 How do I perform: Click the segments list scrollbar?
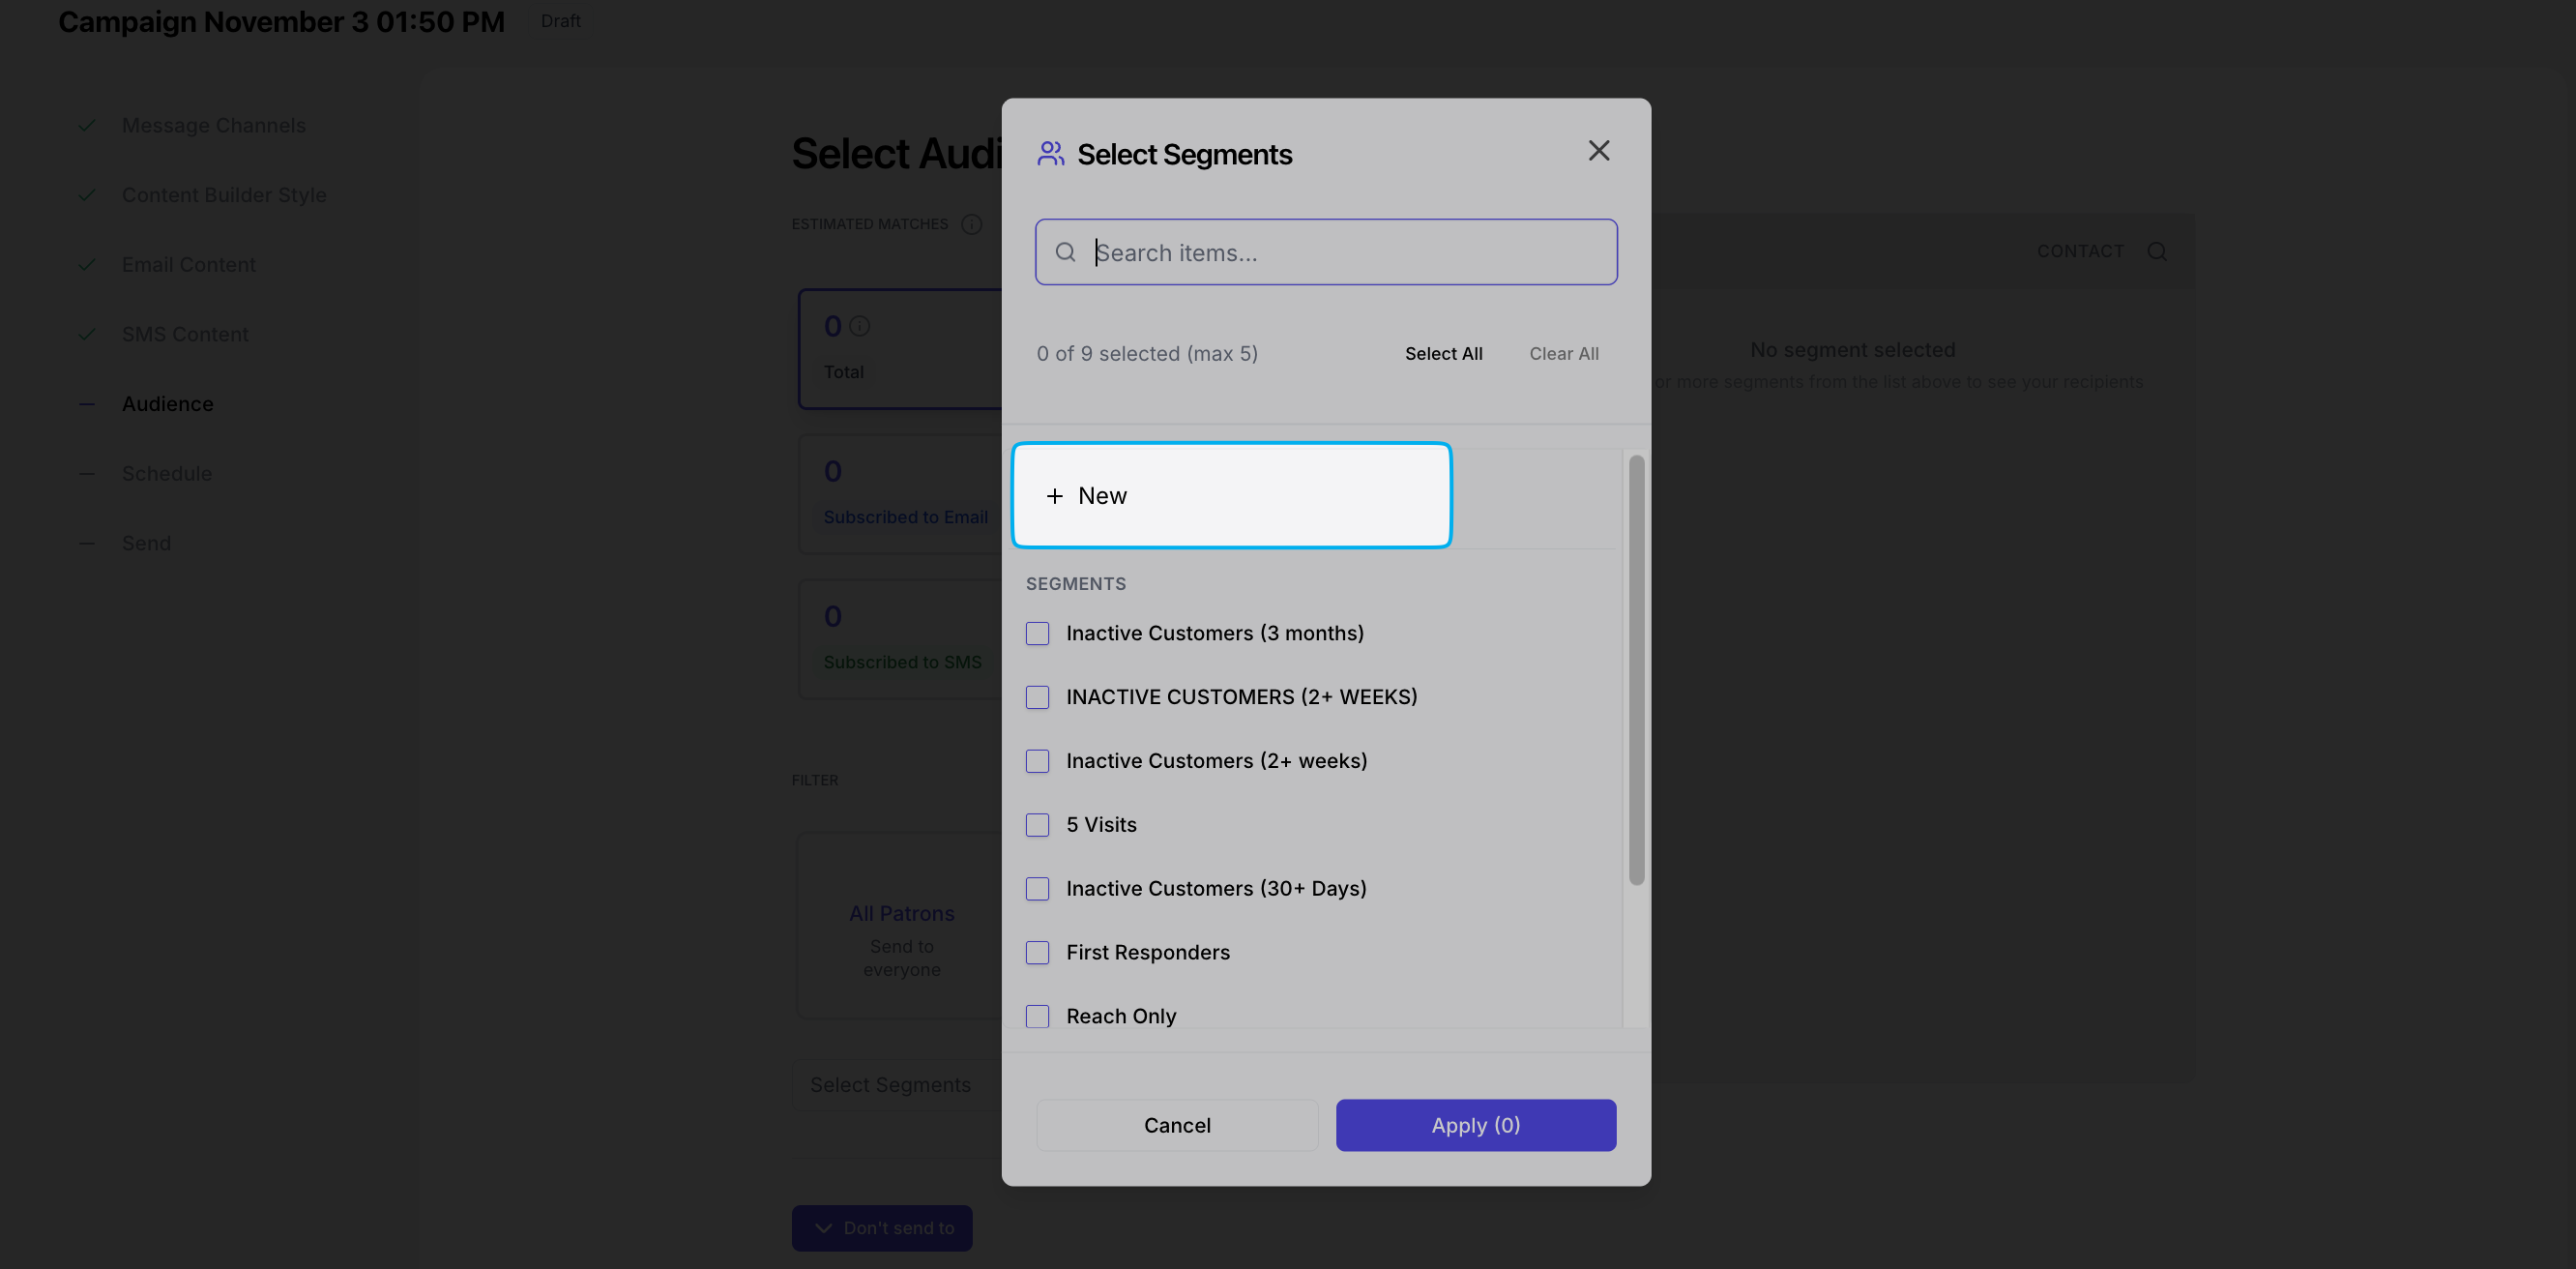click(1635, 670)
